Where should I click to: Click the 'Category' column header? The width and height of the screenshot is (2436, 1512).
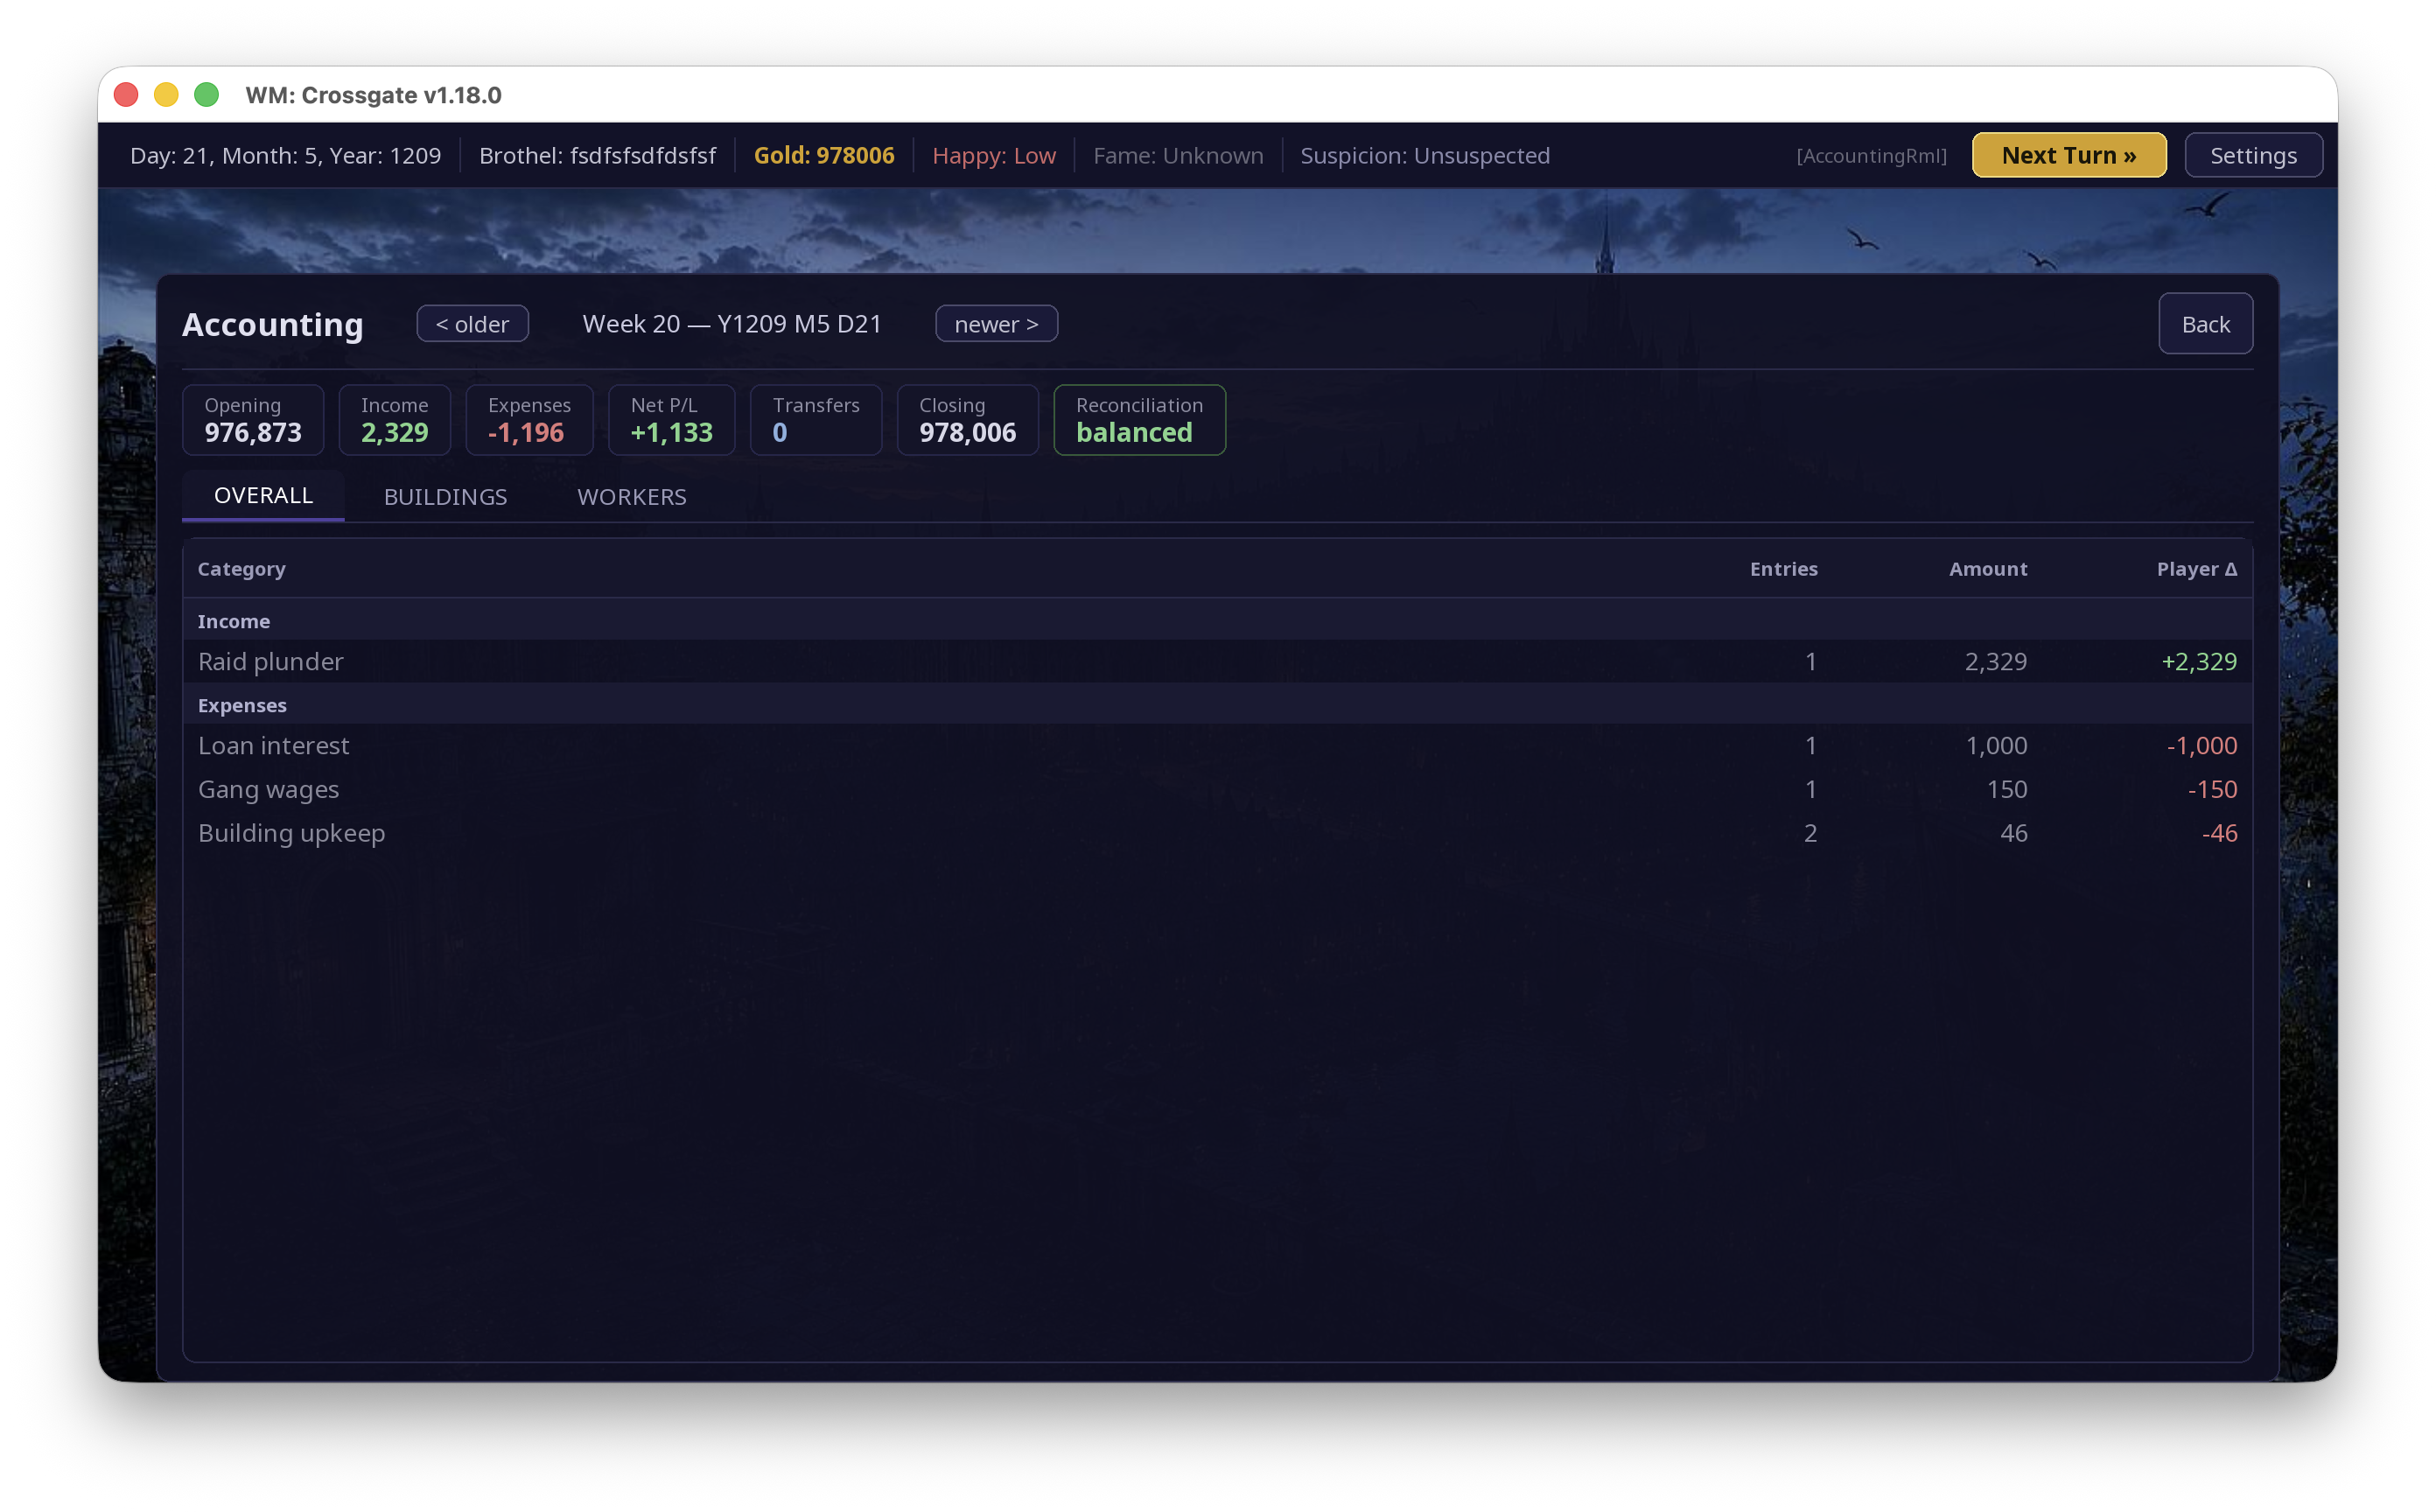click(x=241, y=568)
